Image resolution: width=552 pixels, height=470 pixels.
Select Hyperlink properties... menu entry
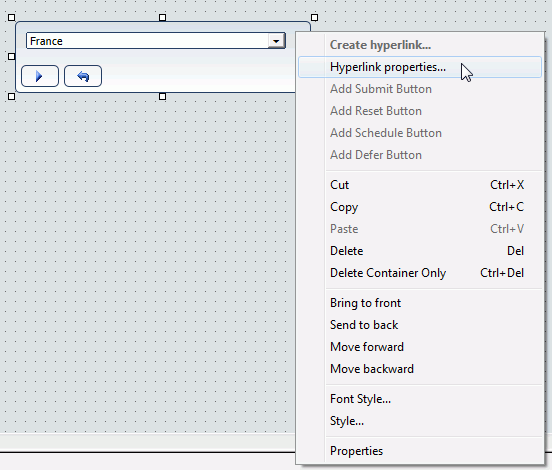420,67
